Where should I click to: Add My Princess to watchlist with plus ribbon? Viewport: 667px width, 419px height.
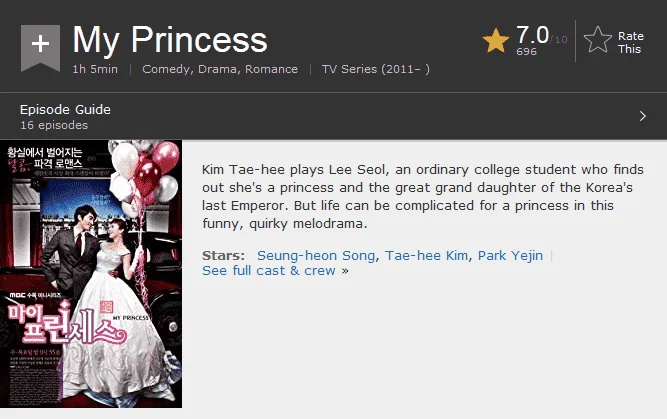(40, 47)
